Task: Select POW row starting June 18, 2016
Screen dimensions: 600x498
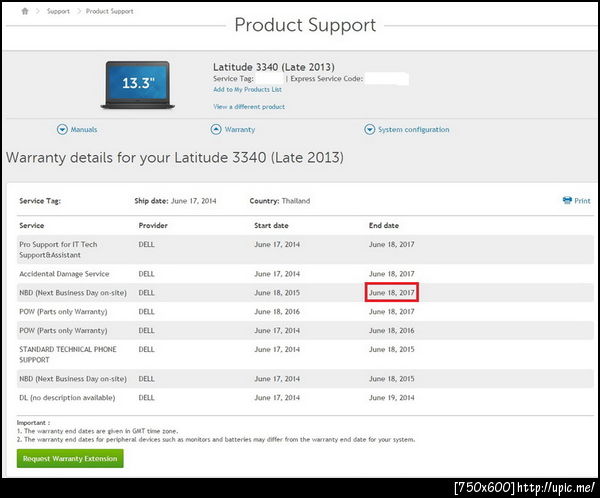Action: click(x=305, y=312)
